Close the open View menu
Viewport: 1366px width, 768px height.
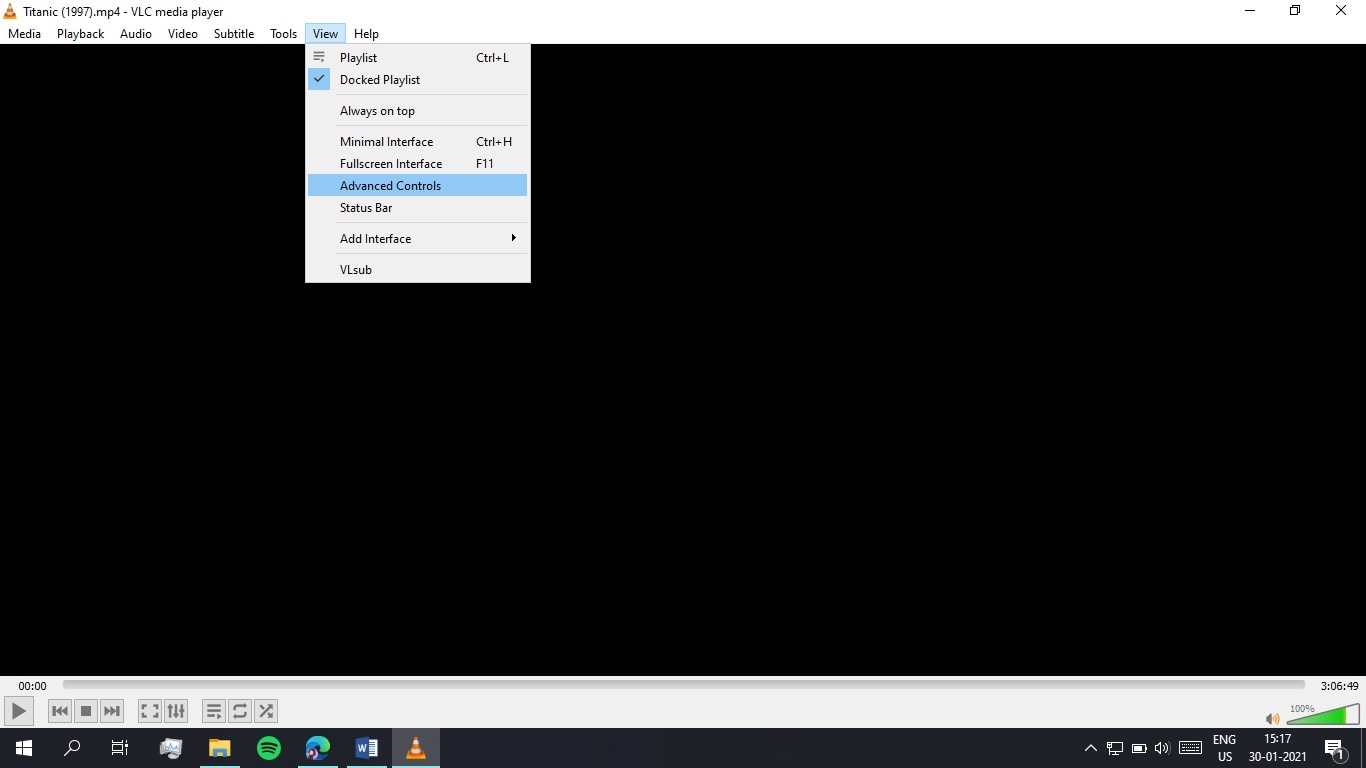pyautogui.click(x=325, y=33)
